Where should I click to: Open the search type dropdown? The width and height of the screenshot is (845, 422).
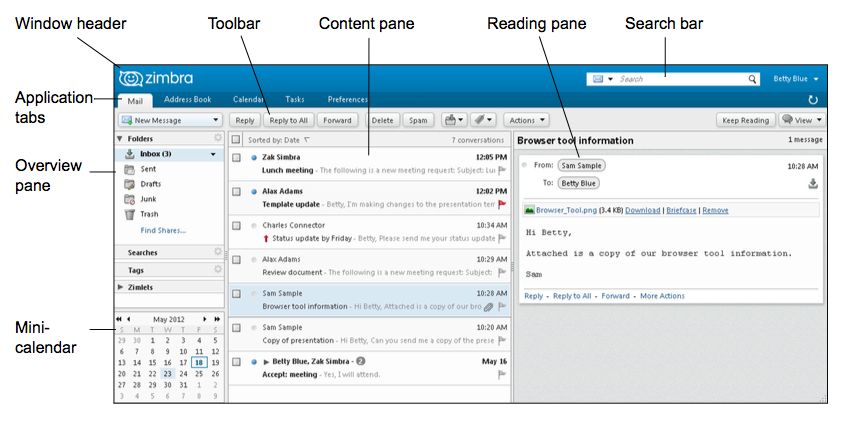click(611, 79)
